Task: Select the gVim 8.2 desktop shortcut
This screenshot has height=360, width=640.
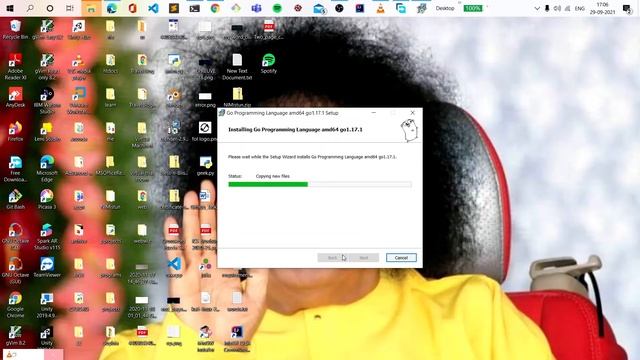Action: pyautogui.click(x=16, y=336)
